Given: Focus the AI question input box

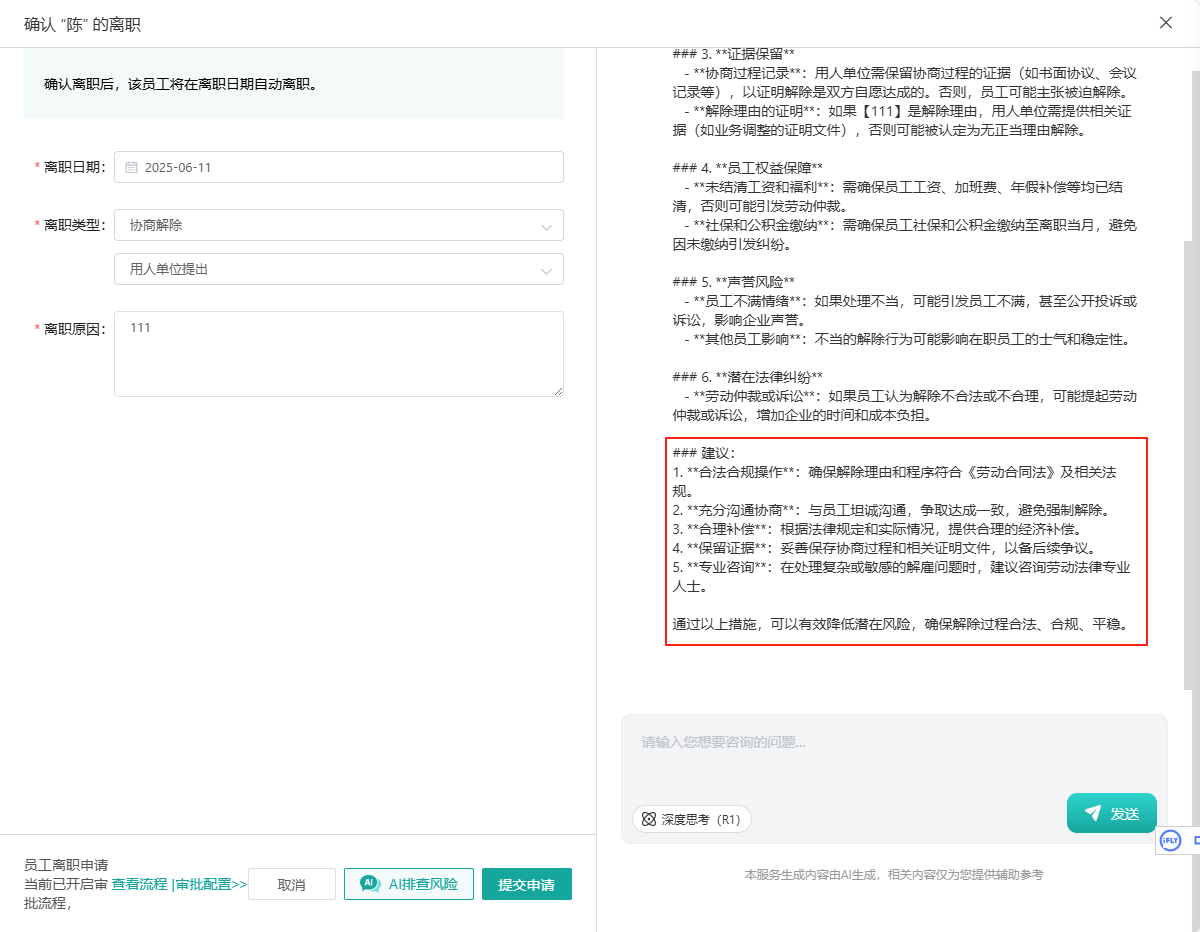Looking at the screenshot, I should [893, 755].
